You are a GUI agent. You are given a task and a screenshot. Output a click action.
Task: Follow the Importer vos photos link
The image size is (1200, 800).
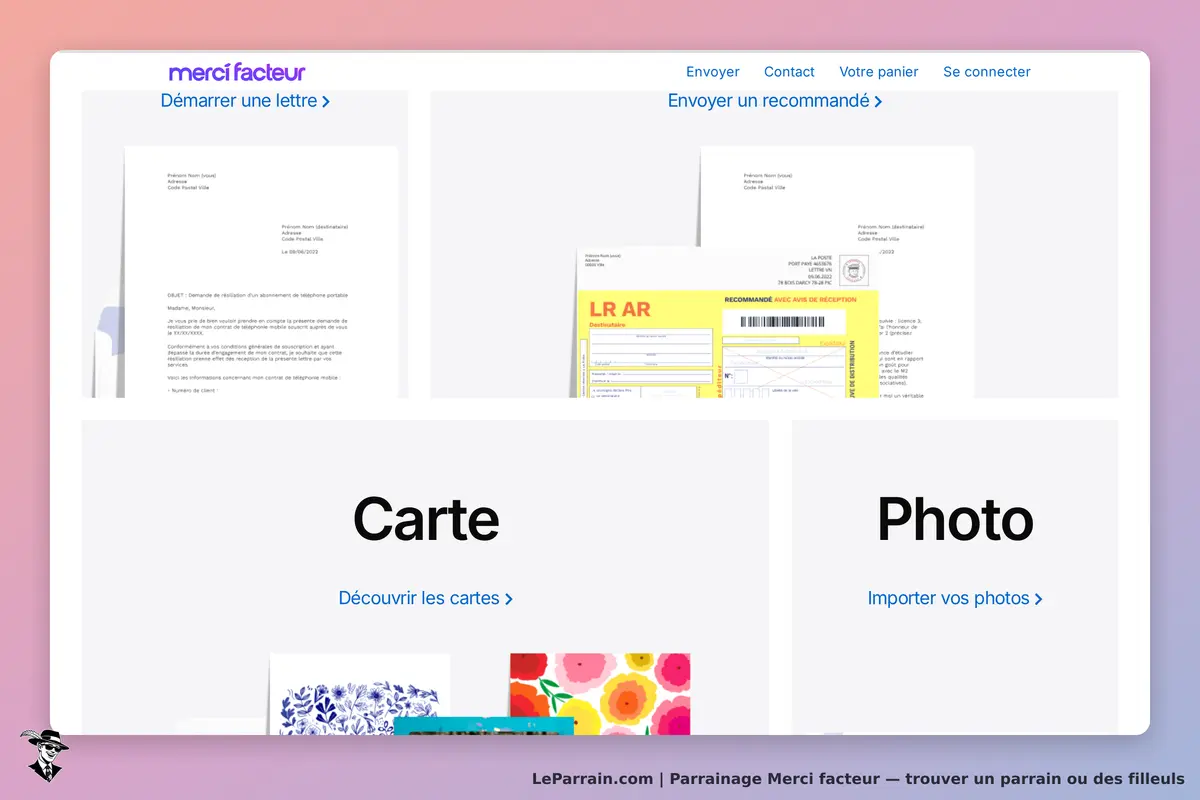(955, 598)
